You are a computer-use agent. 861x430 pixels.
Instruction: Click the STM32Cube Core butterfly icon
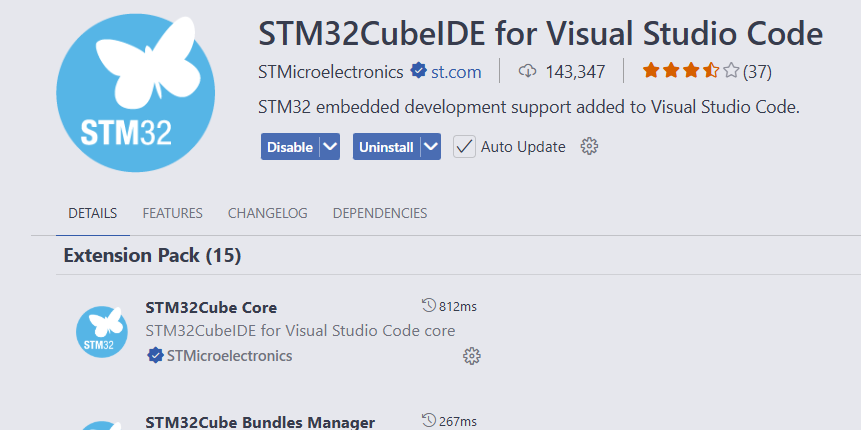[102, 332]
